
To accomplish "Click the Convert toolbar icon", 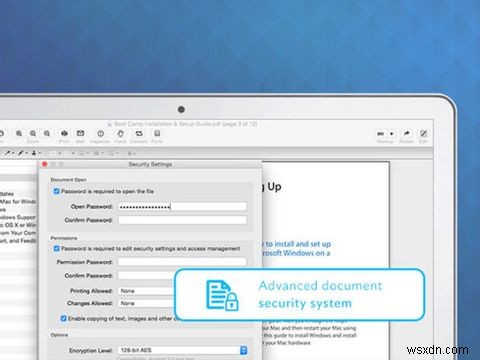I will coord(139,133).
